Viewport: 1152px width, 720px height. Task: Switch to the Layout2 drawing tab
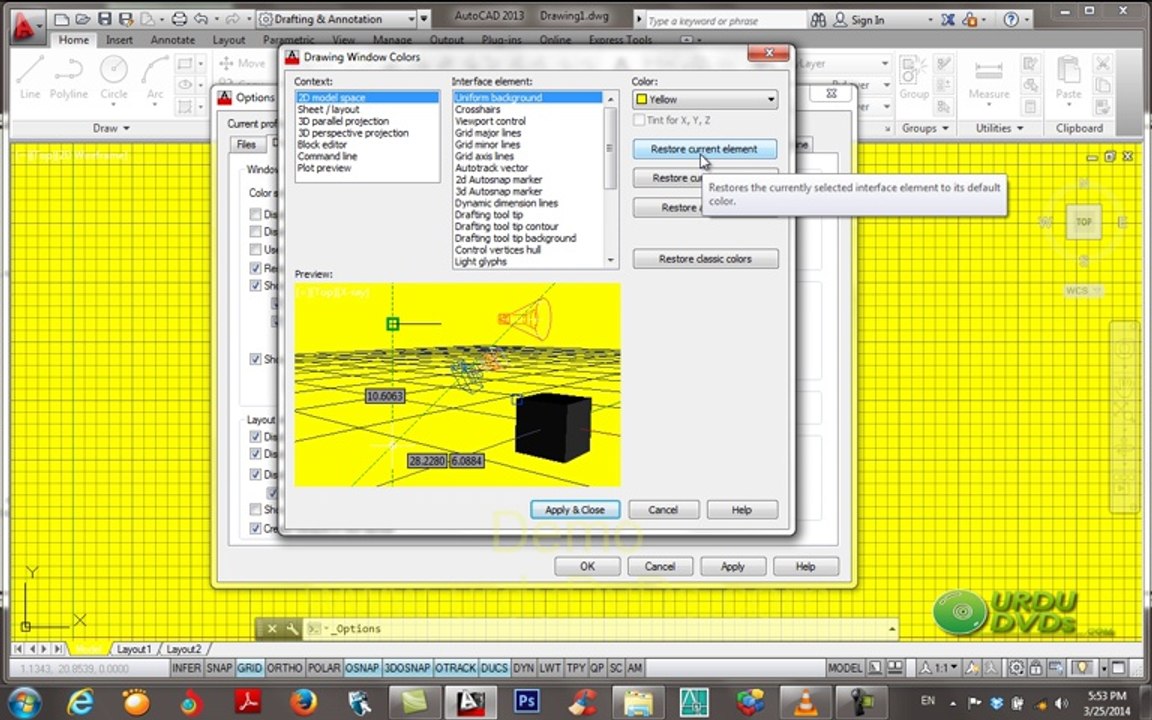click(184, 649)
